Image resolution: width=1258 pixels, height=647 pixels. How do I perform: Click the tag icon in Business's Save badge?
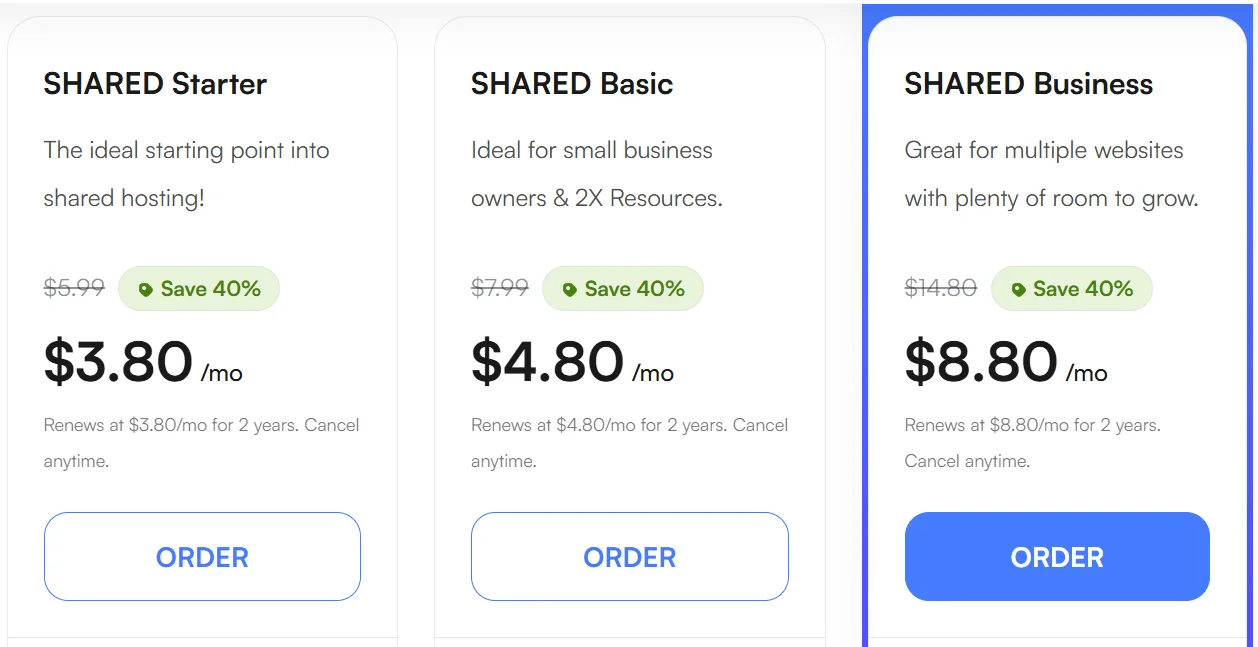click(x=1019, y=290)
